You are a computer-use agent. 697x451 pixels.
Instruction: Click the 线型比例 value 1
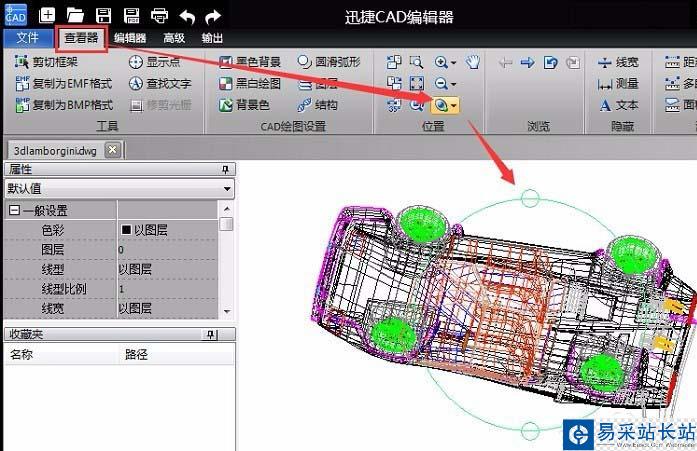167,289
